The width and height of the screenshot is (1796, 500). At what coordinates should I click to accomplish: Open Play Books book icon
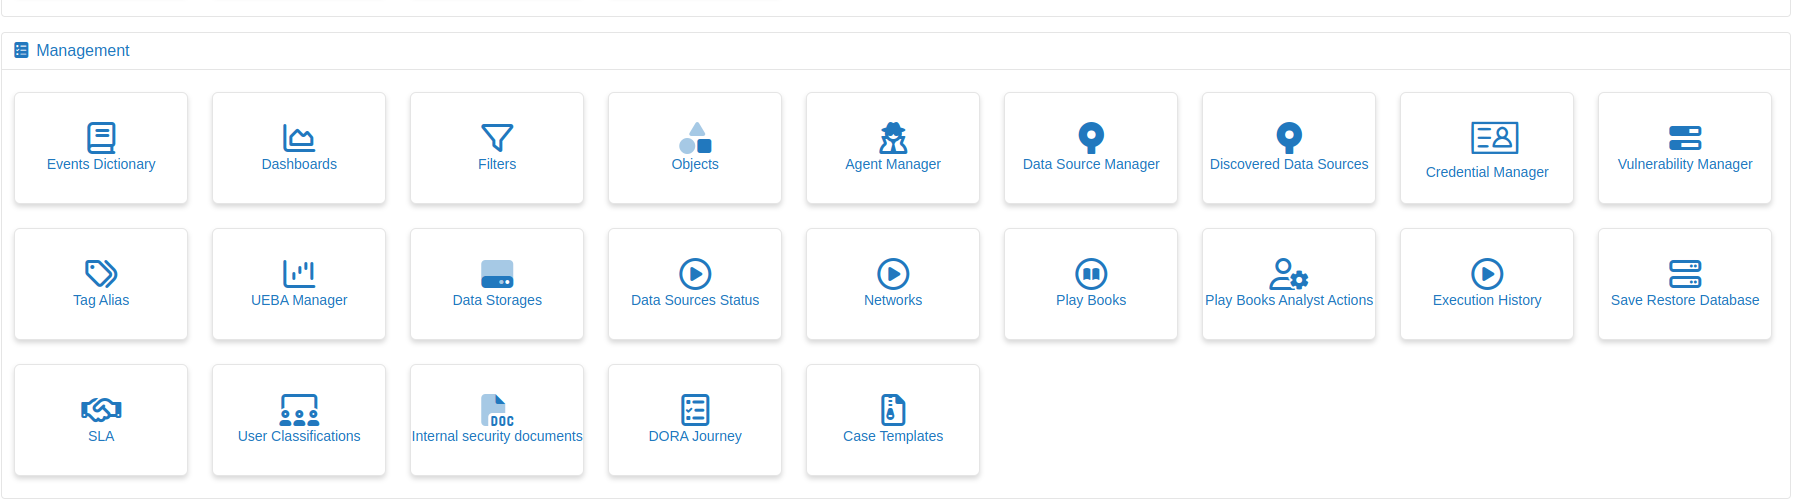point(1091,273)
